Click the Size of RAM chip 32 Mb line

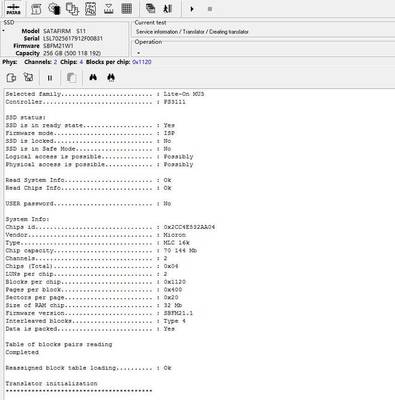(94, 305)
